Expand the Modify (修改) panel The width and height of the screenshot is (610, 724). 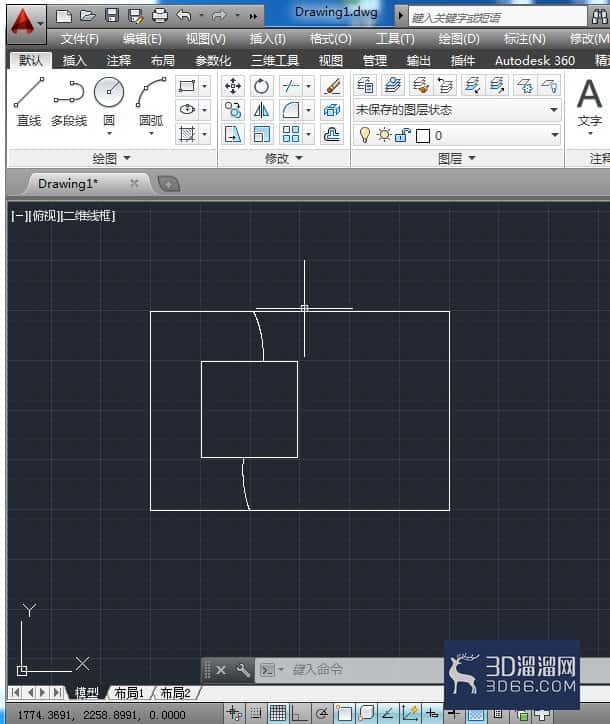(284, 158)
